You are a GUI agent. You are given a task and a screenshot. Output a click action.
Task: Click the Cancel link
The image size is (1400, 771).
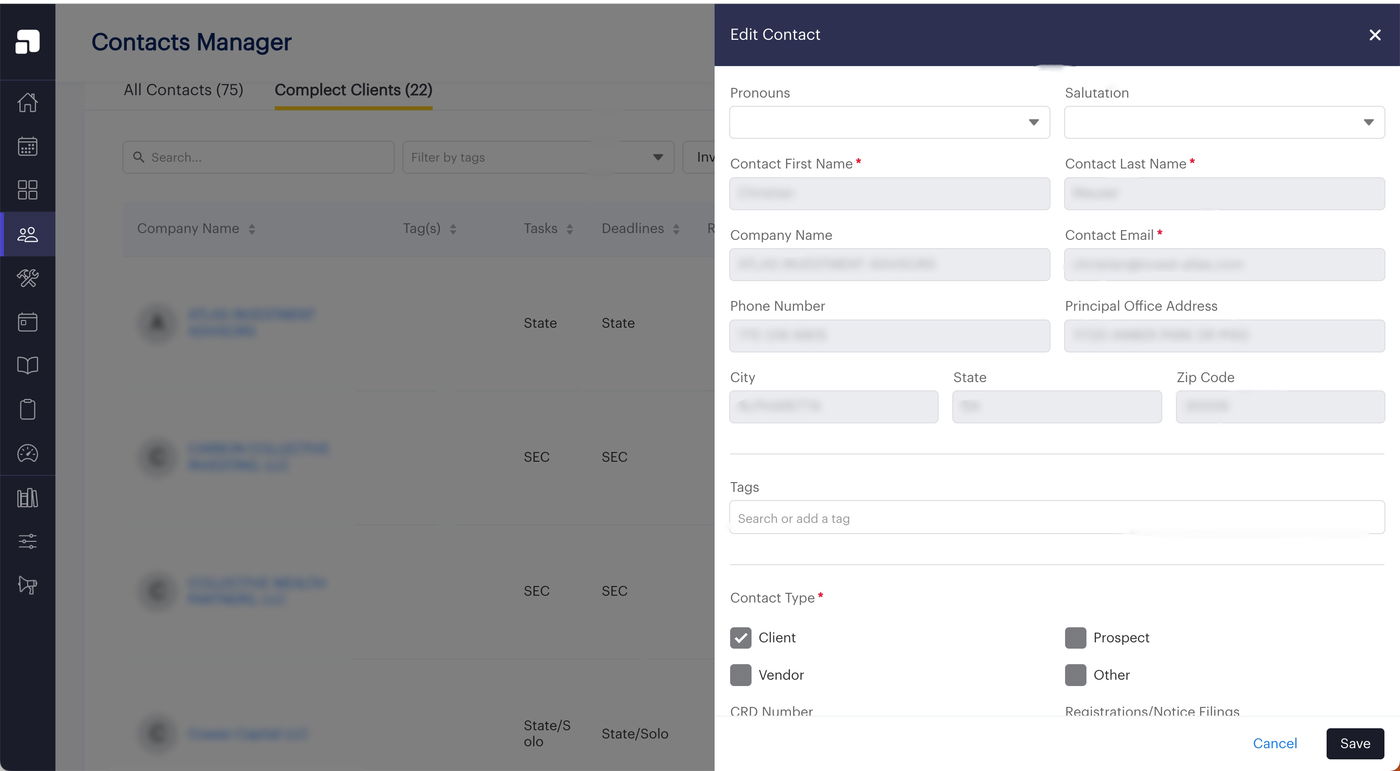(x=1275, y=743)
